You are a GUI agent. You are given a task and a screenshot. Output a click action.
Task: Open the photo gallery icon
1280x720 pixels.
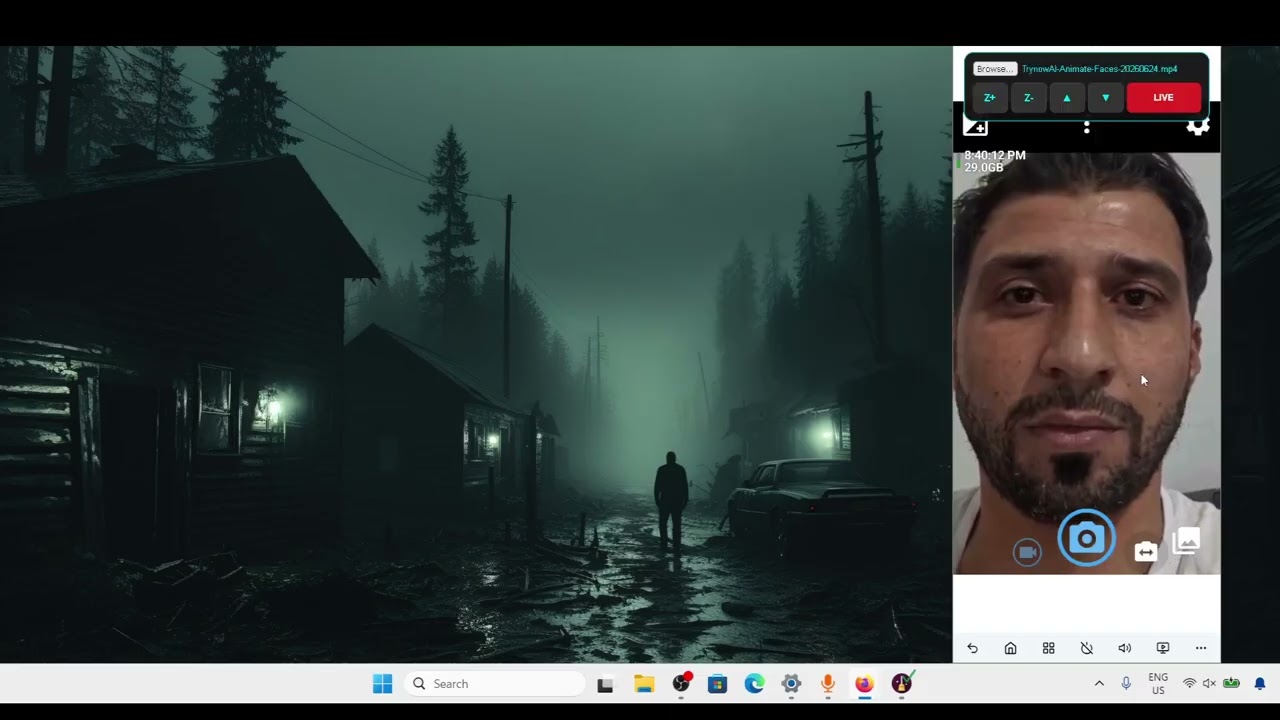coord(1186,542)
